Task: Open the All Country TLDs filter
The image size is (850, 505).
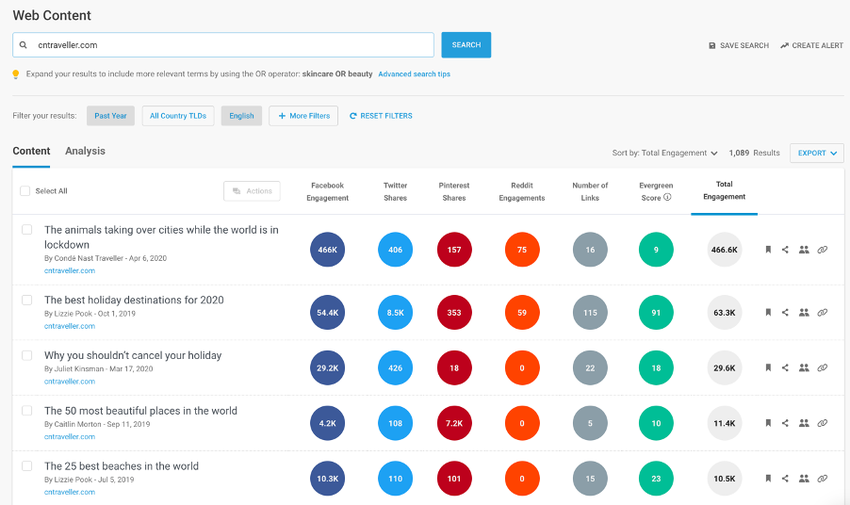Action: click(178, 116)
